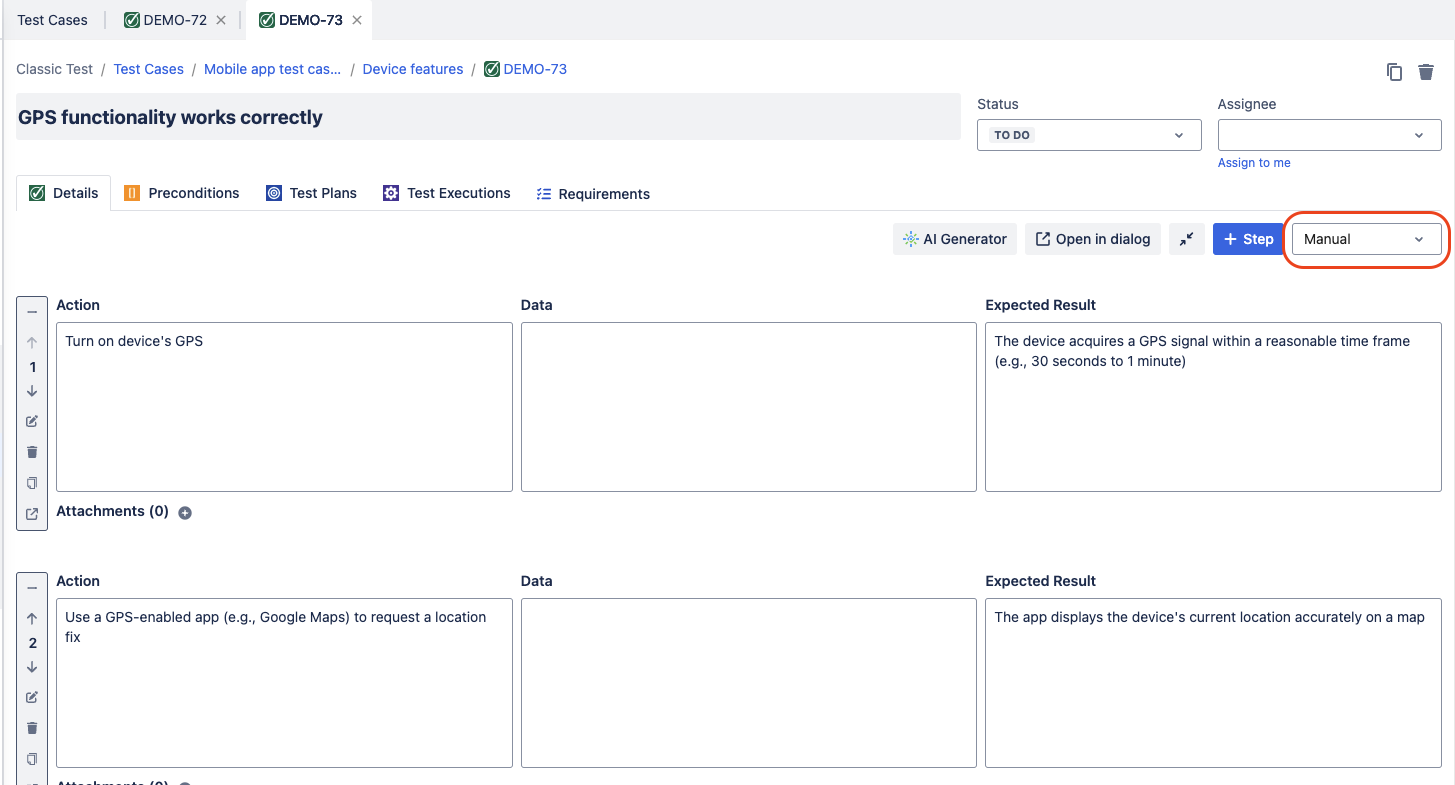Viewport: 1455px width, 785px height.
Task: Delete step 1 using its trash icon
Action: click(32, 452)
